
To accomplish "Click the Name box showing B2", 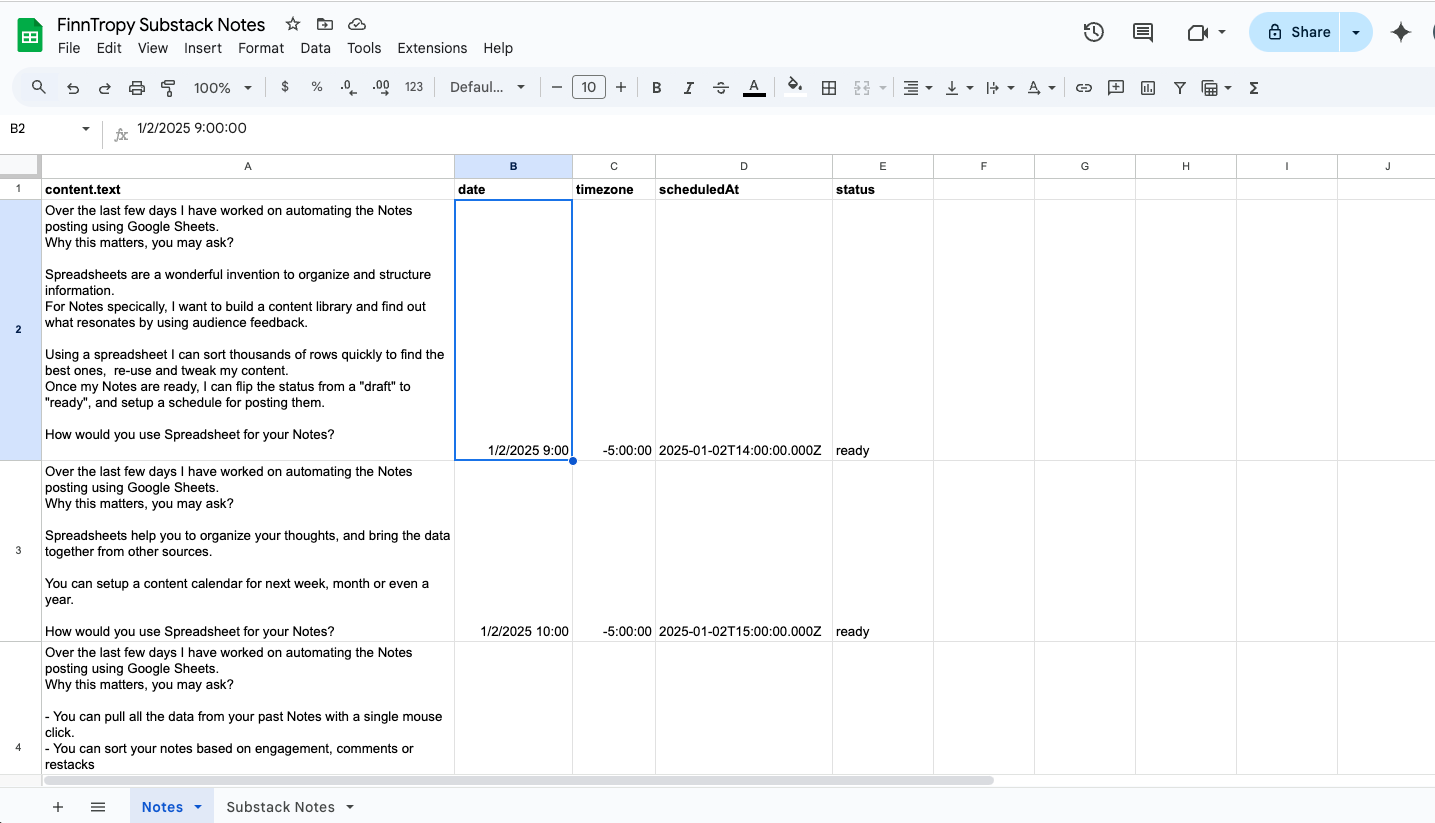I will [x=48, y=128].
